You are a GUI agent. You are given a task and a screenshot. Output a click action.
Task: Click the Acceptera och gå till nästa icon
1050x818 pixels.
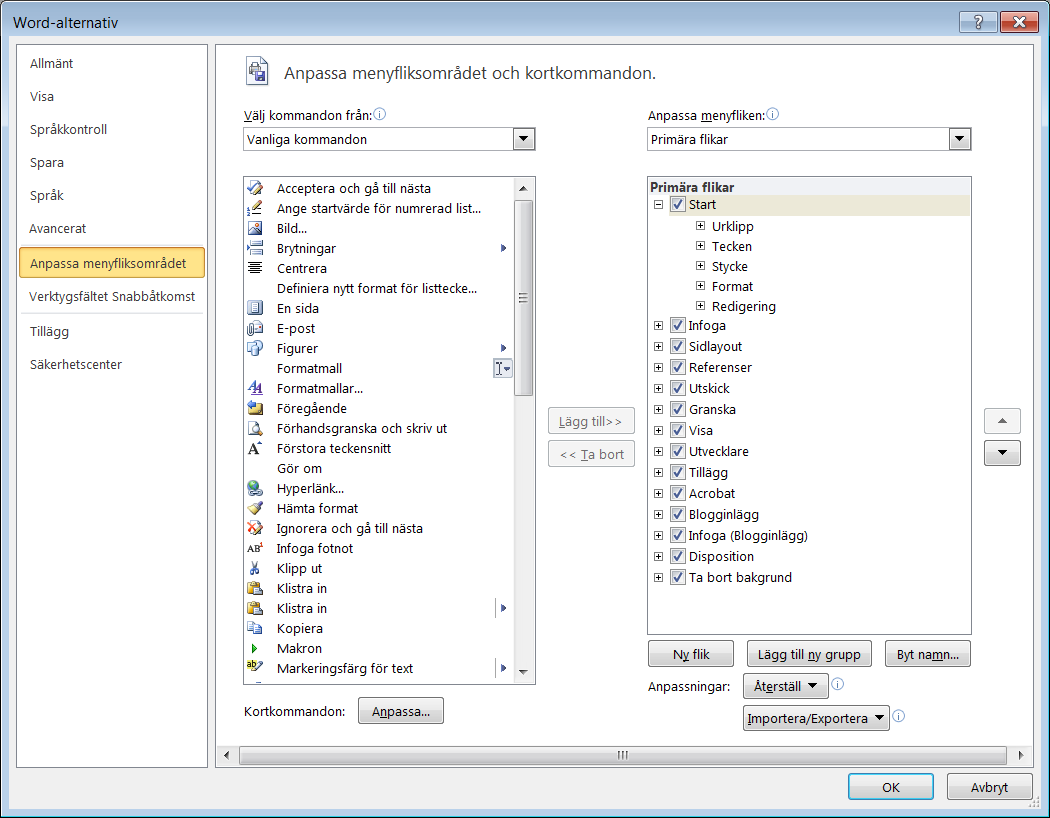[255, 188]
